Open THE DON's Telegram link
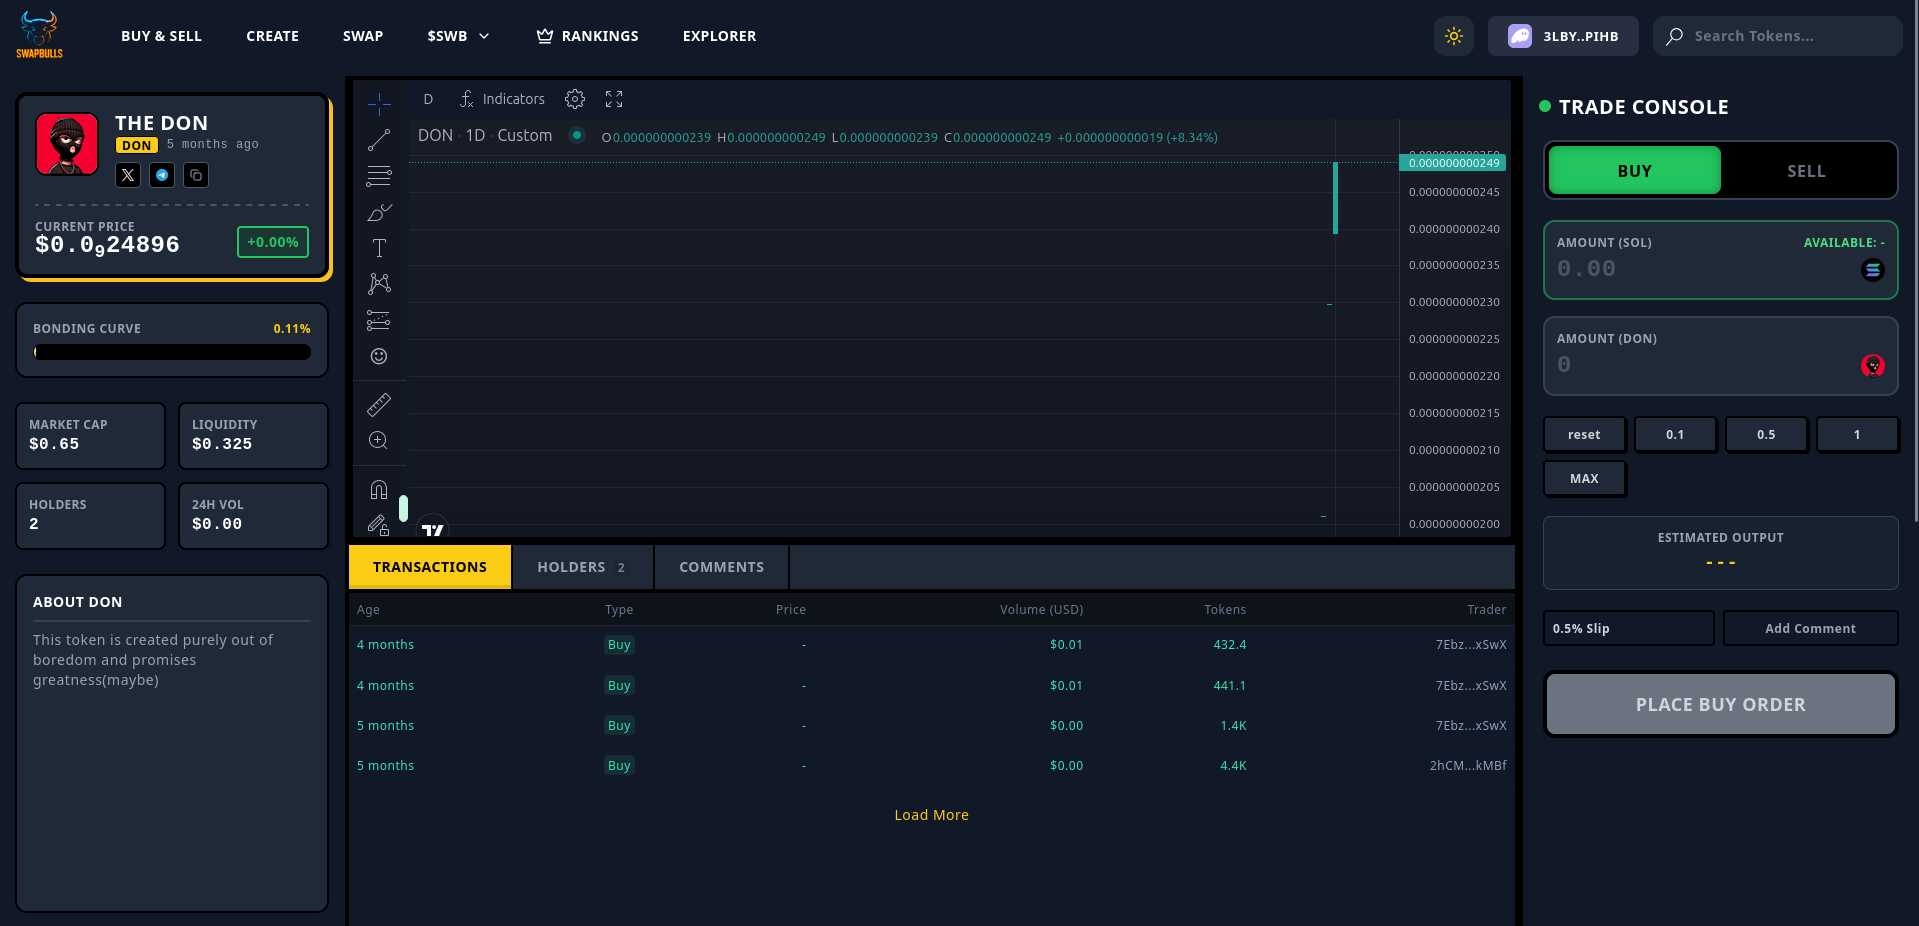 coord(162,175)
